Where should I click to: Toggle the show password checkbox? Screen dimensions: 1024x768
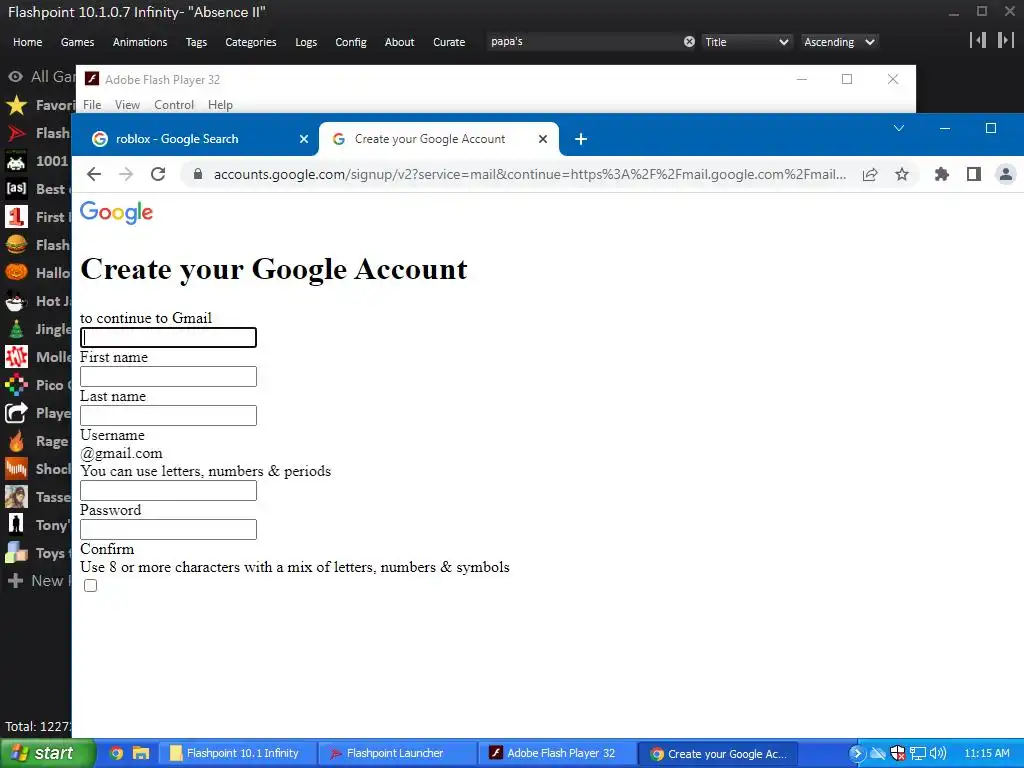90,585
